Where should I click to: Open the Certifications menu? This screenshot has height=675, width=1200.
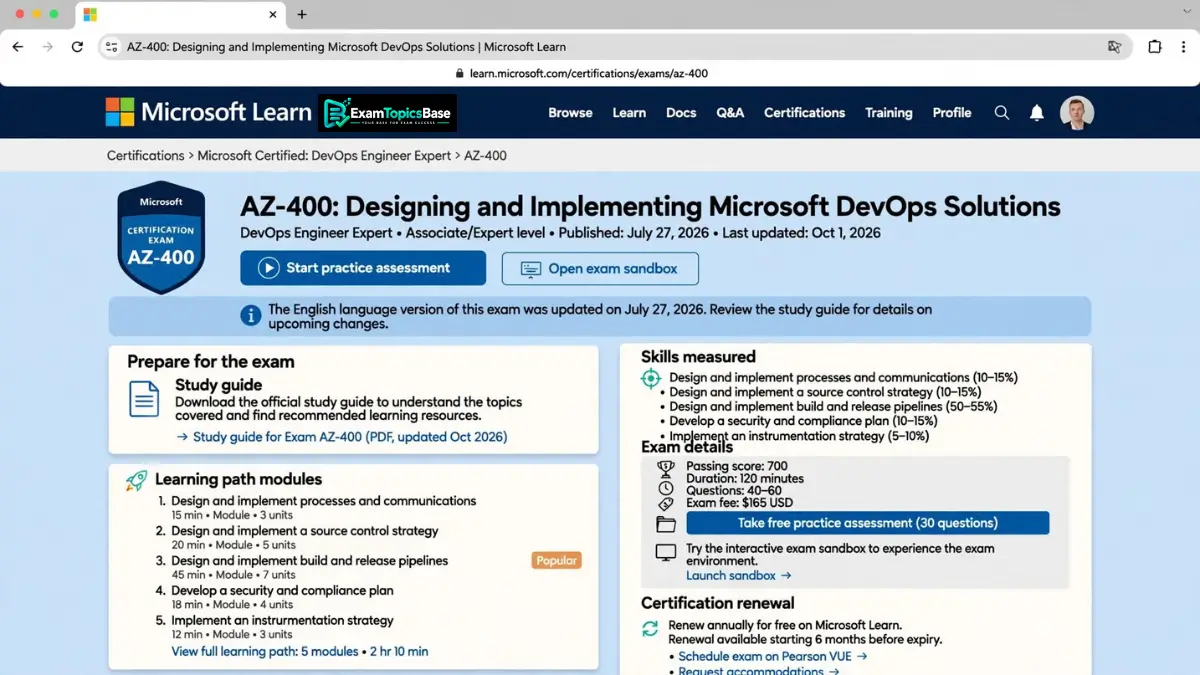805,113
